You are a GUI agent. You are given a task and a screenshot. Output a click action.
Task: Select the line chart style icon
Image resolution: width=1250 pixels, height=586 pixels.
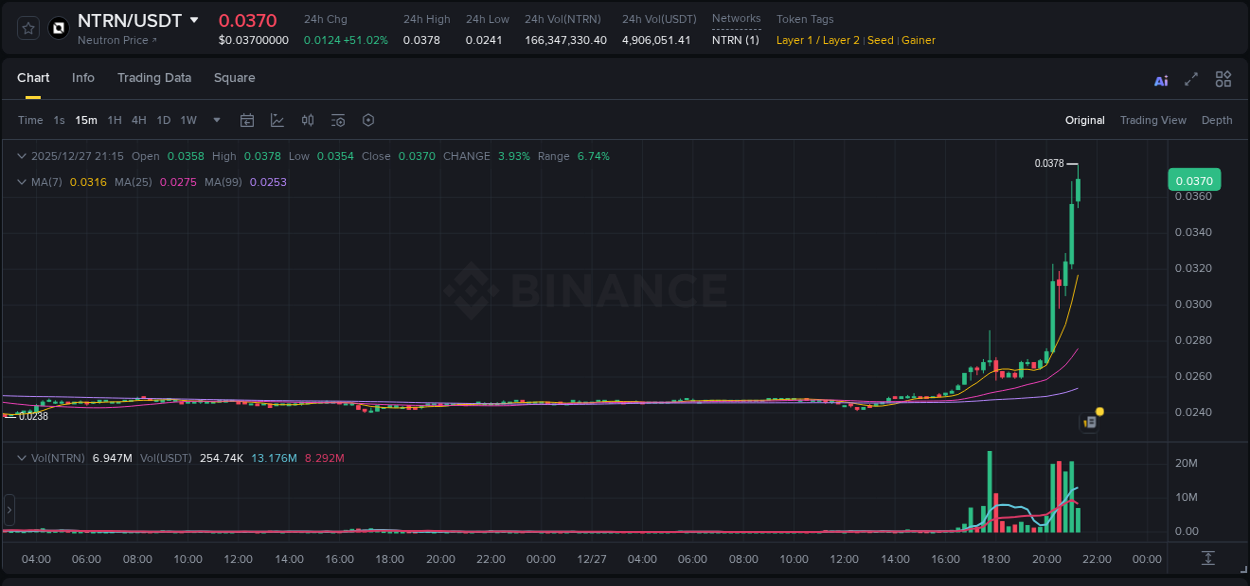click(277, 120)
